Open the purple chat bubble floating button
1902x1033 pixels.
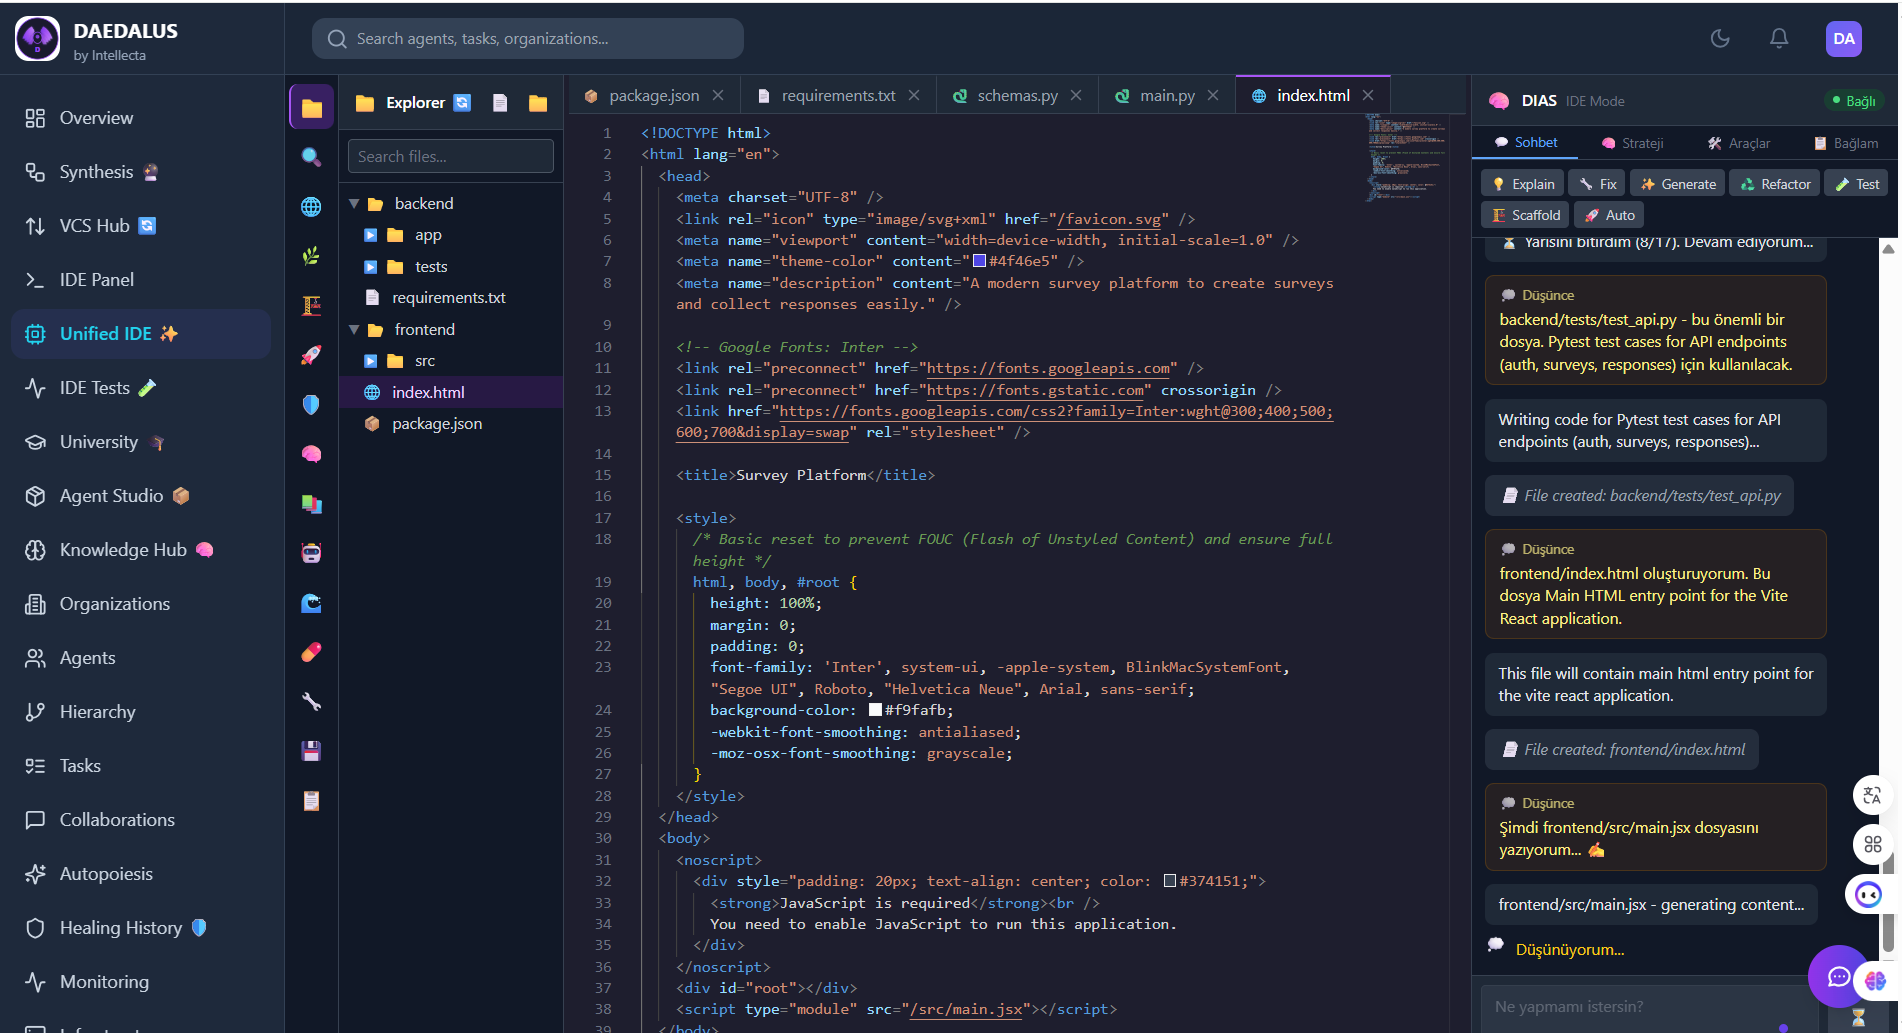pyautogui.click(x=1838, y=977)
